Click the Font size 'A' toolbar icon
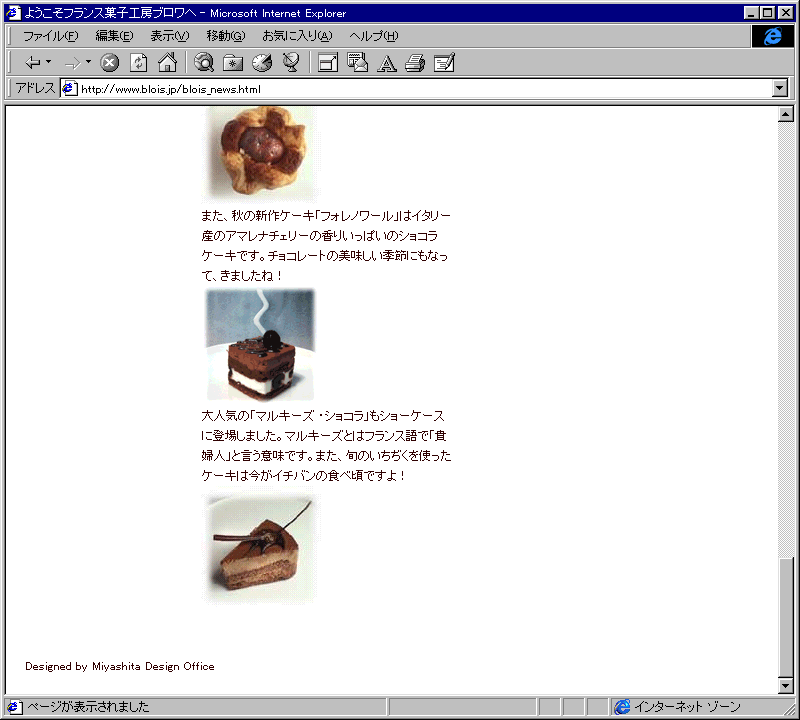Image resolution: width=800 pixels, height=720 pixels. (x=387, y=63)
